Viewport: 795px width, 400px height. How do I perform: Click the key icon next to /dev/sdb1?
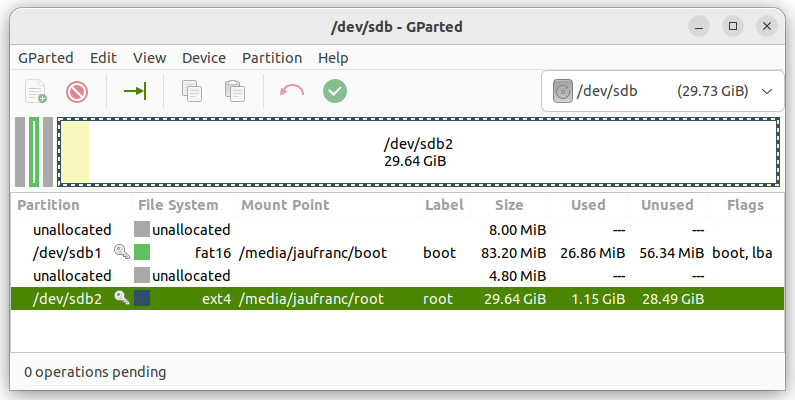[x=122, y=252]
